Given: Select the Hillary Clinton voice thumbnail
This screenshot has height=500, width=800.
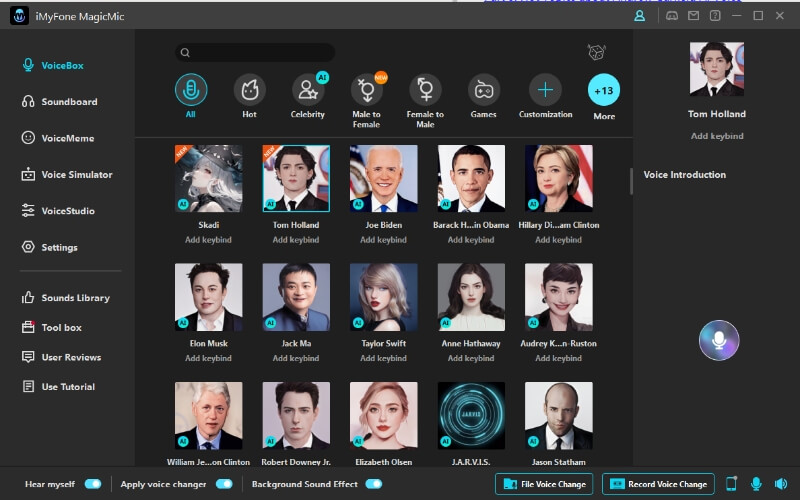Looking at the screenshot, I should pos(559,178).
